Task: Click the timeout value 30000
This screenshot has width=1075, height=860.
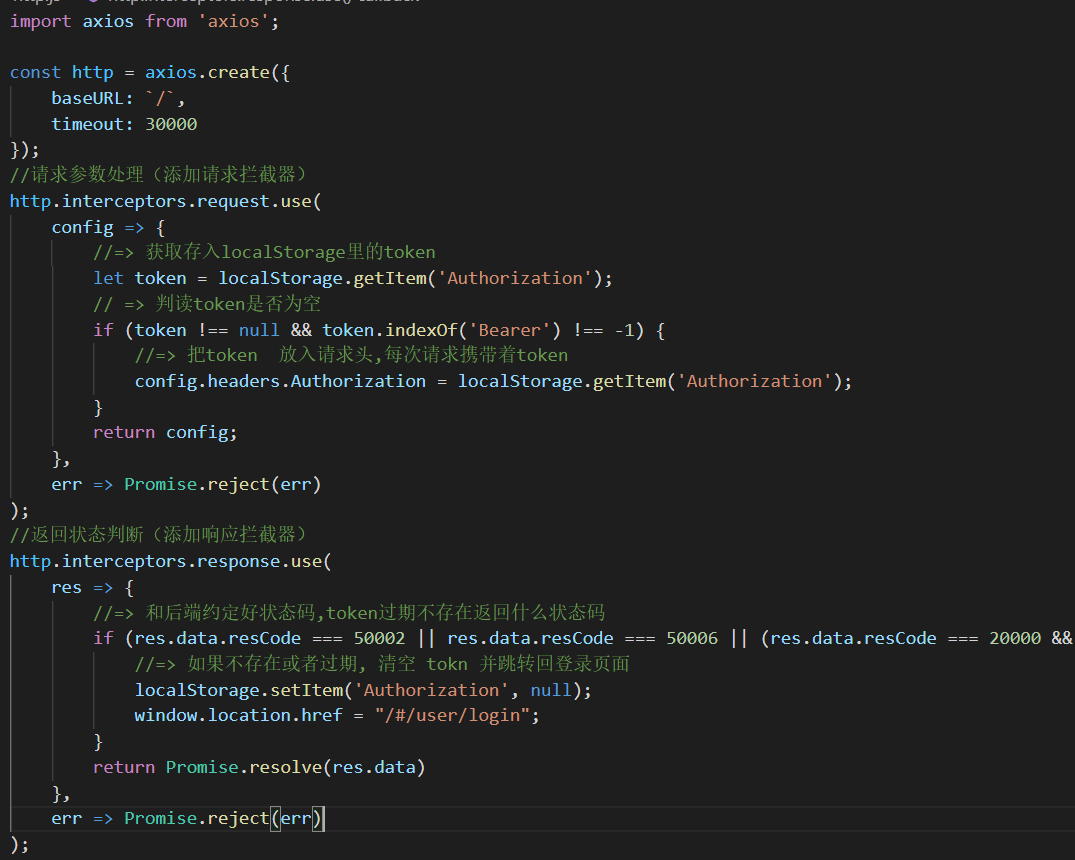Action: (171, 124)
